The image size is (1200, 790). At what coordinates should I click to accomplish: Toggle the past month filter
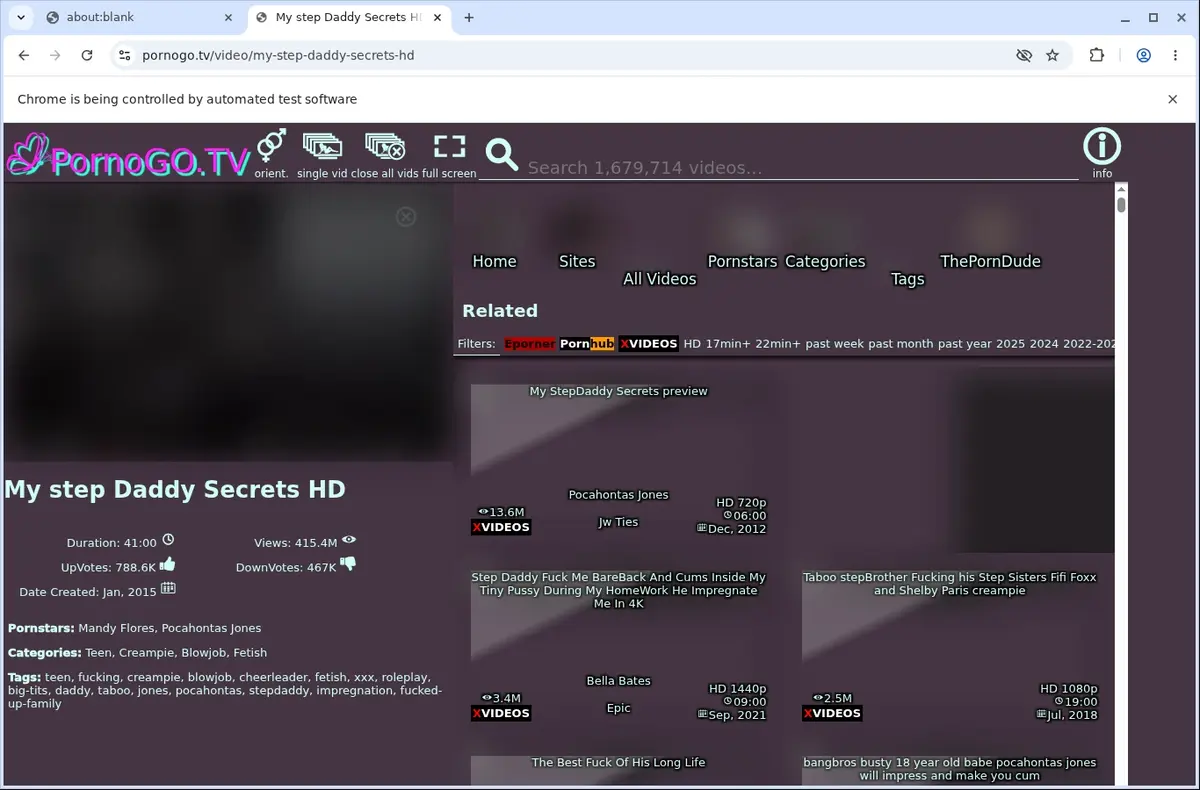(900, 343)
